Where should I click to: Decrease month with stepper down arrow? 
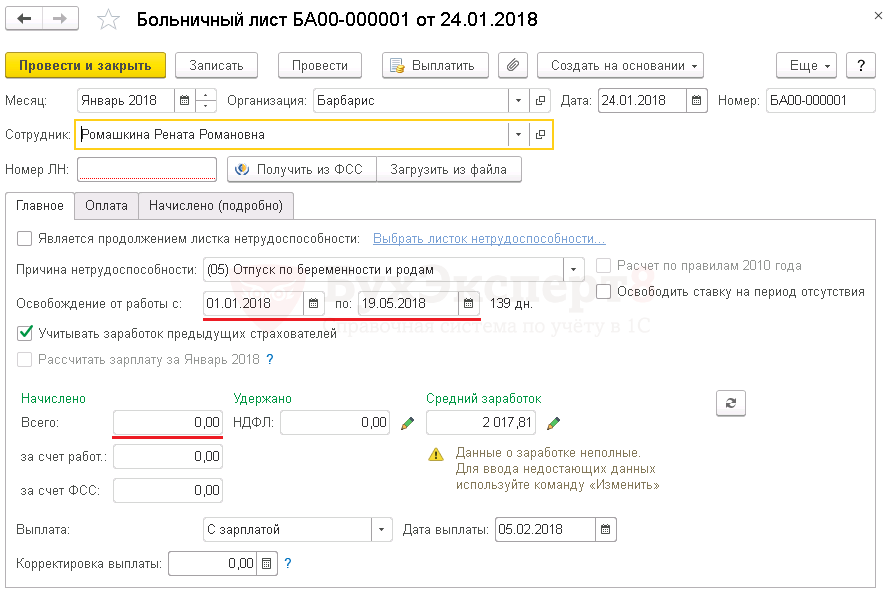click(206, 106)
